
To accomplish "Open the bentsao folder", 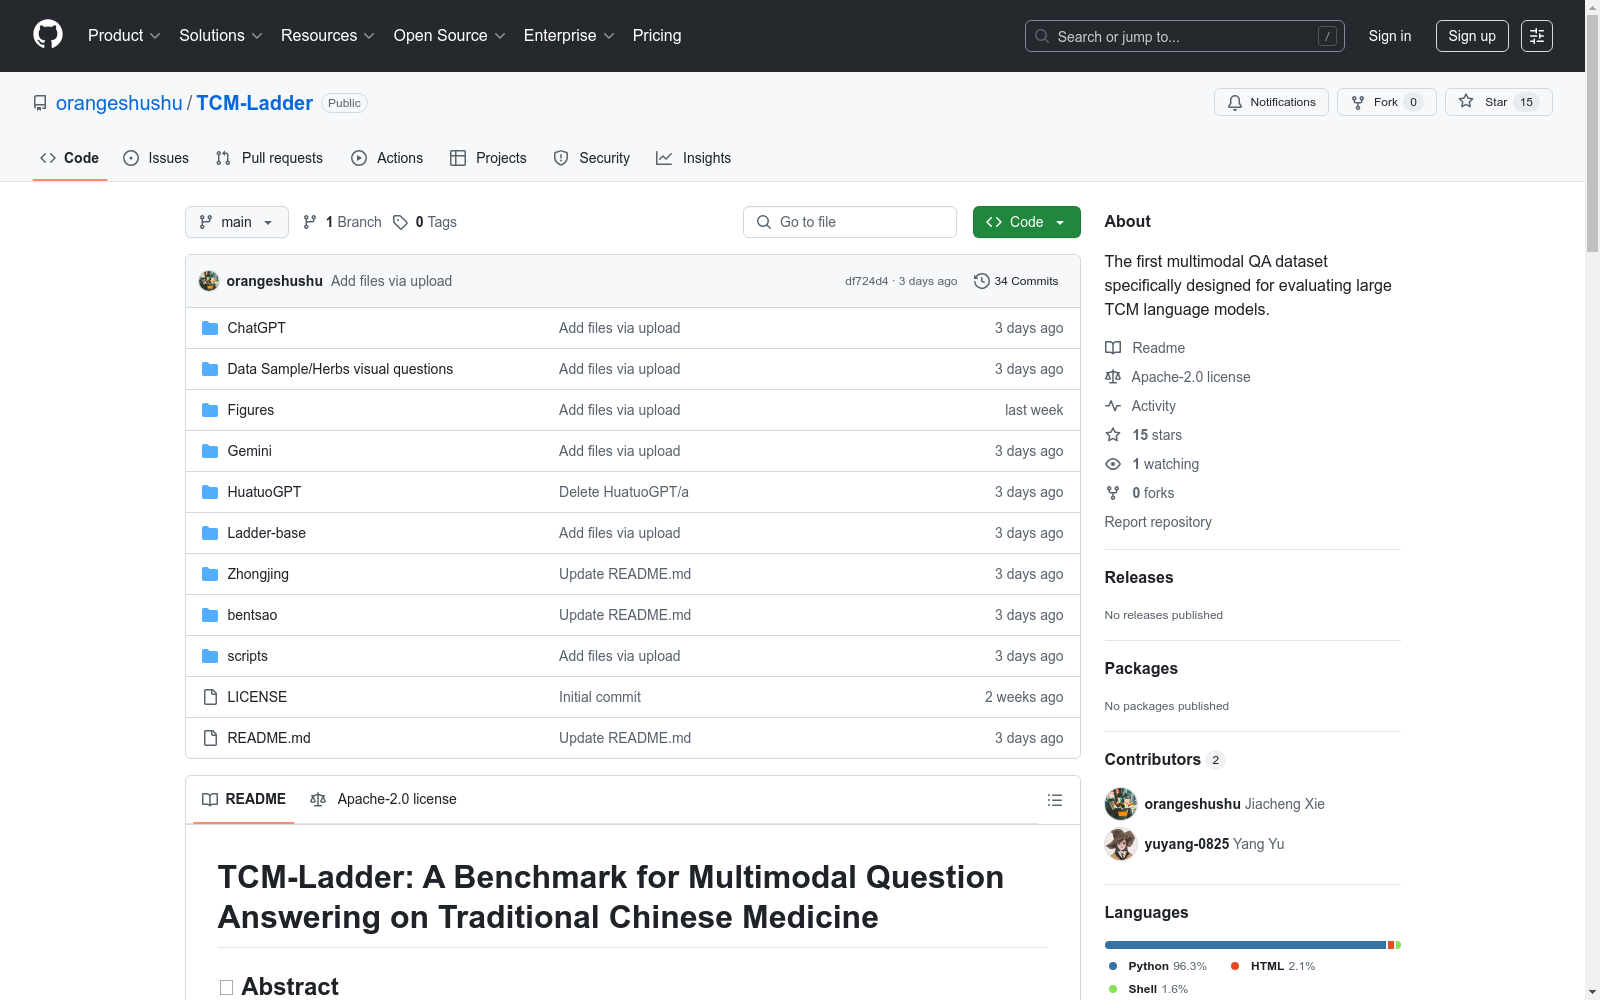I will click(252, 615).
